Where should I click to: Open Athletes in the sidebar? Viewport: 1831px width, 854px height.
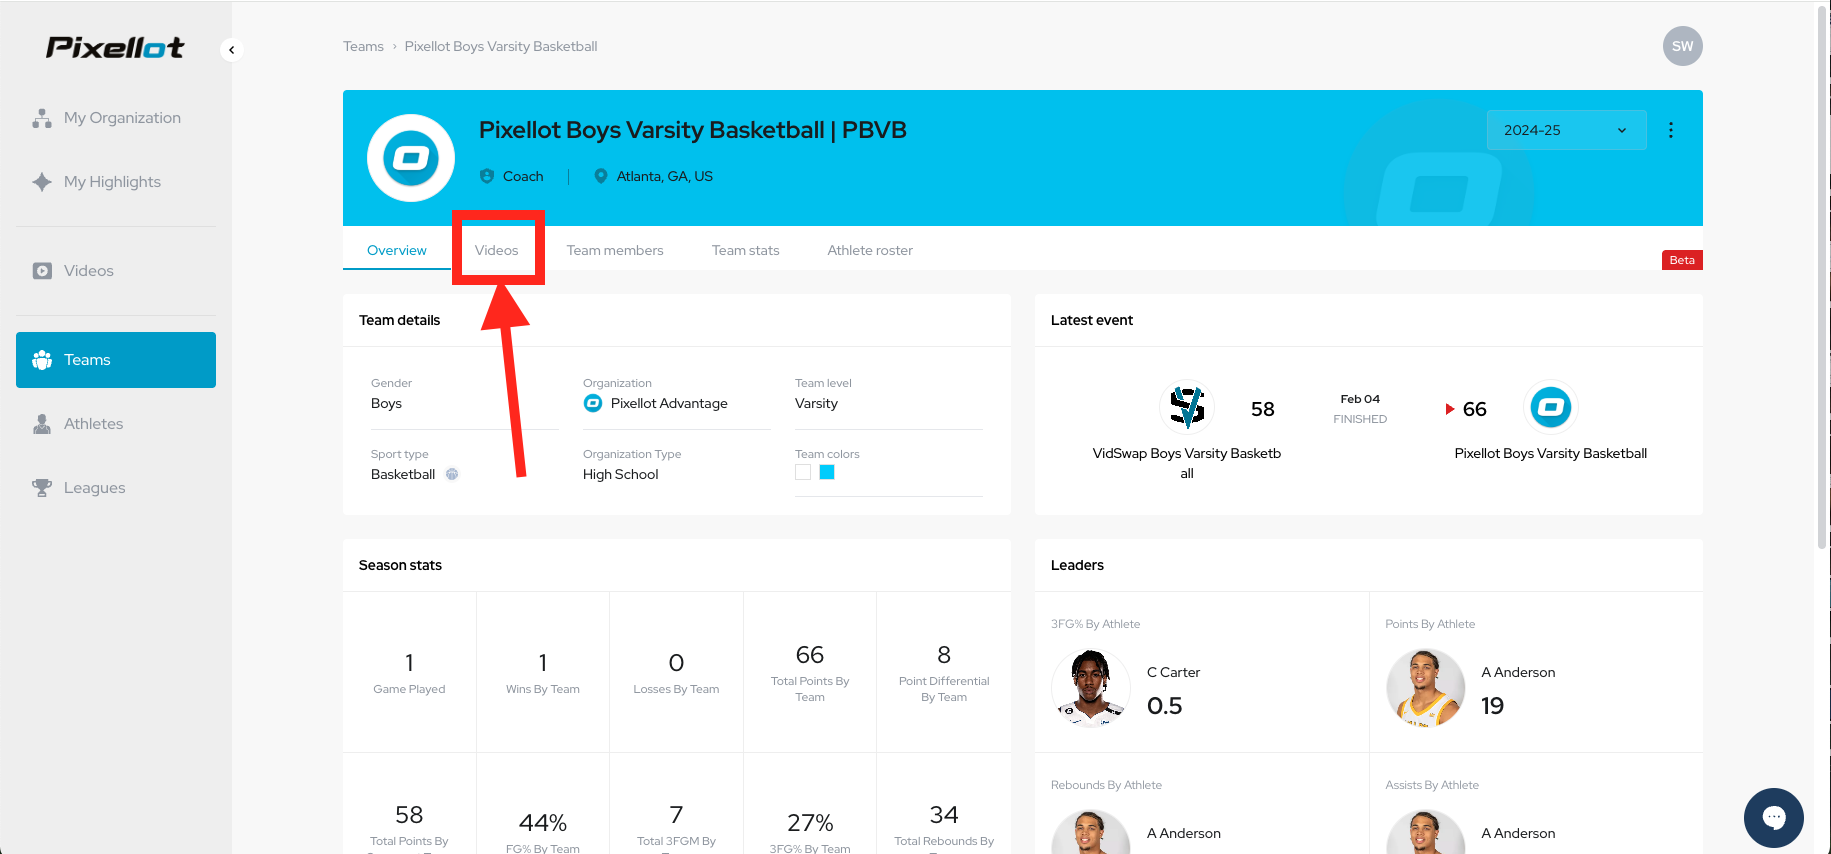(x=116, y=424)
